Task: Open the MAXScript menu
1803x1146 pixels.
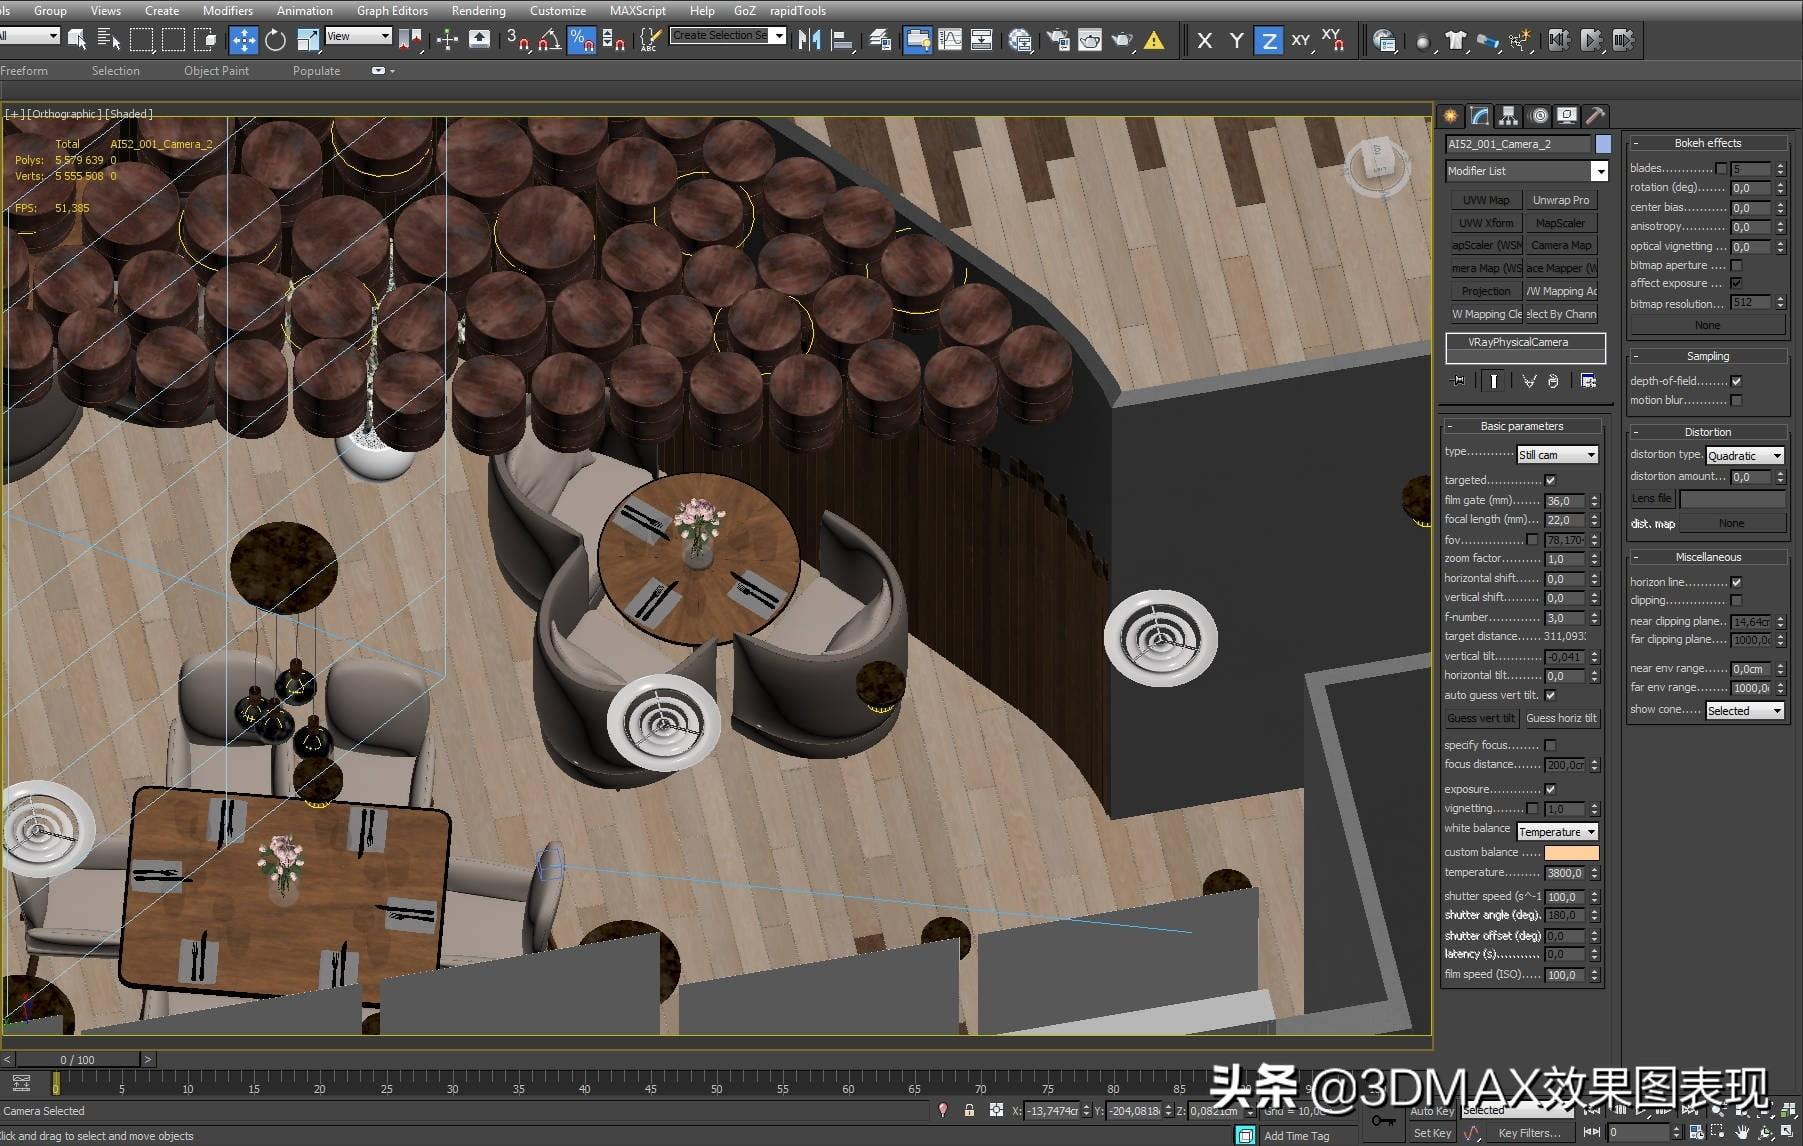Action: 637,11
